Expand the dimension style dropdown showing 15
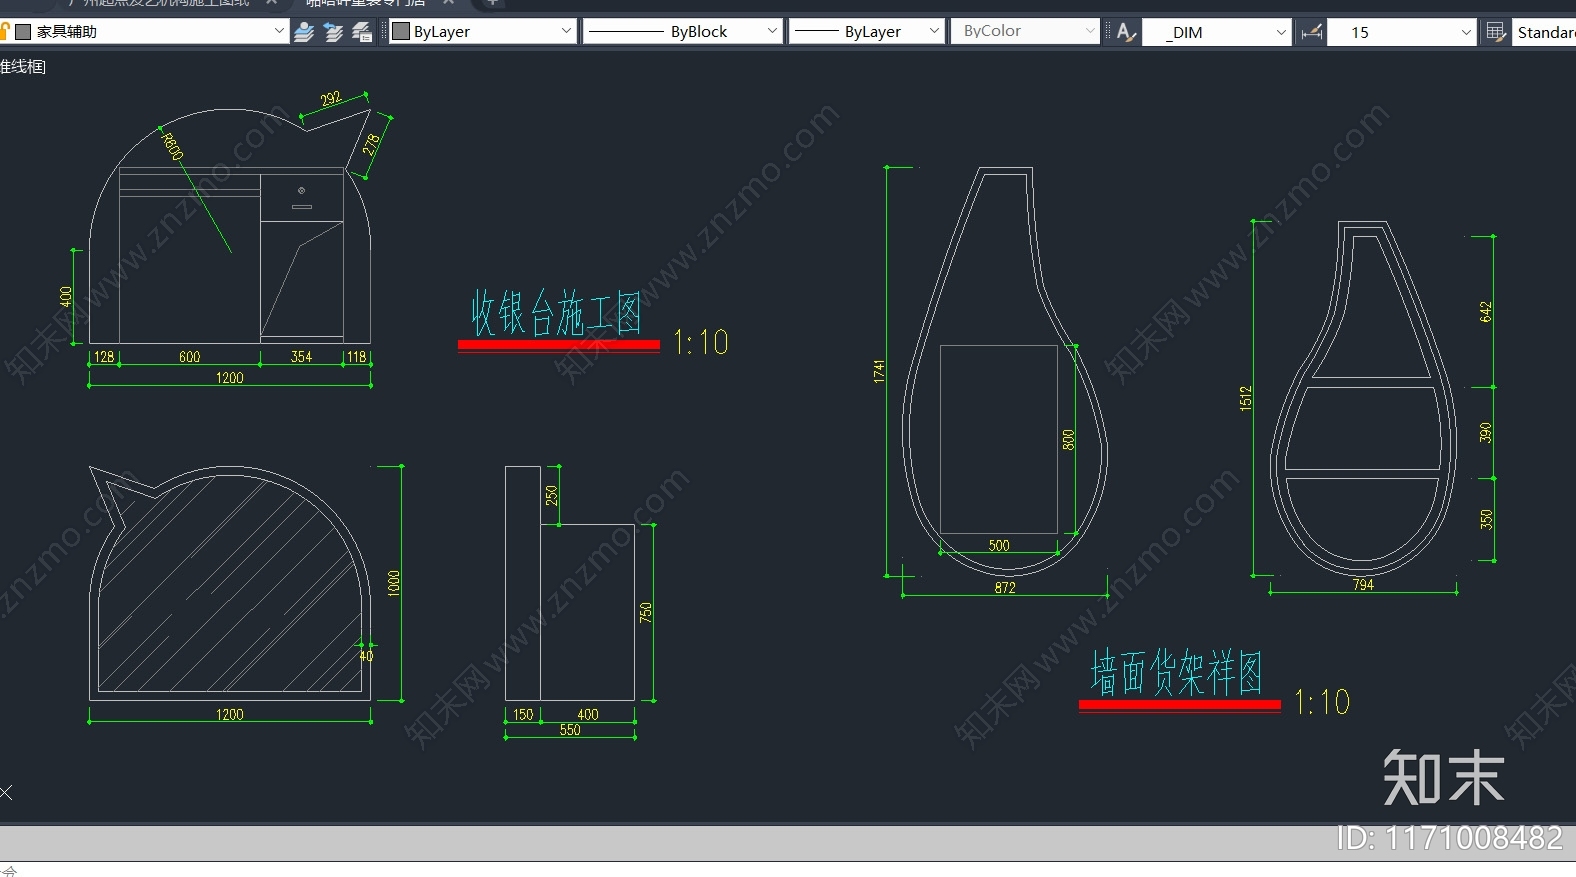Image resolution: width=1576 pixels, height=877 pixels. click(x=1466, y=32)
